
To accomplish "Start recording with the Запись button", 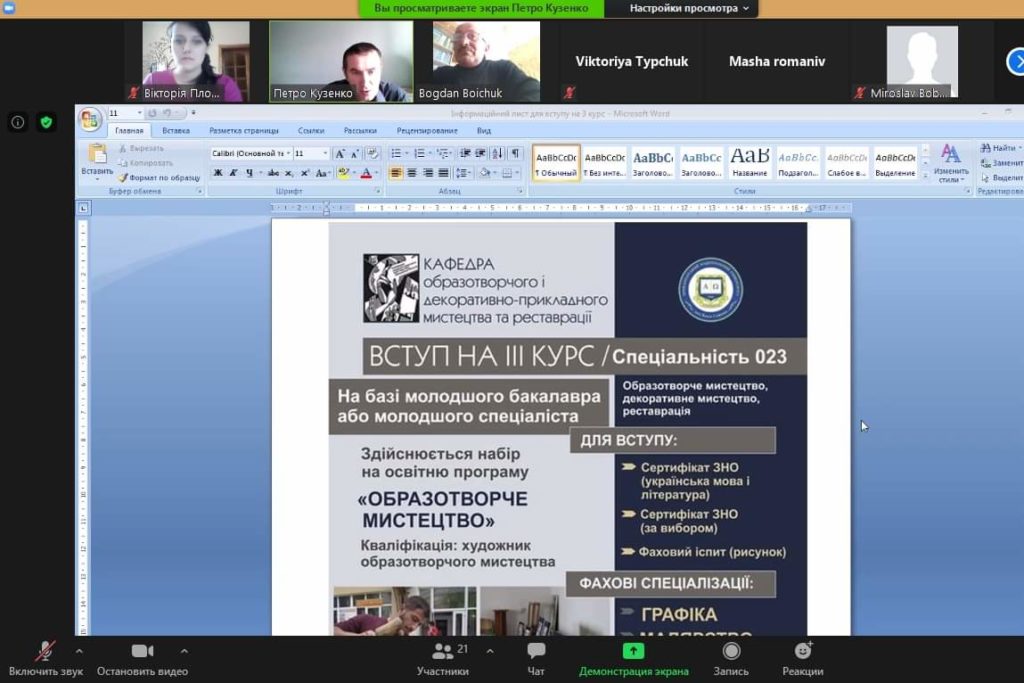I will click(731, 658).
